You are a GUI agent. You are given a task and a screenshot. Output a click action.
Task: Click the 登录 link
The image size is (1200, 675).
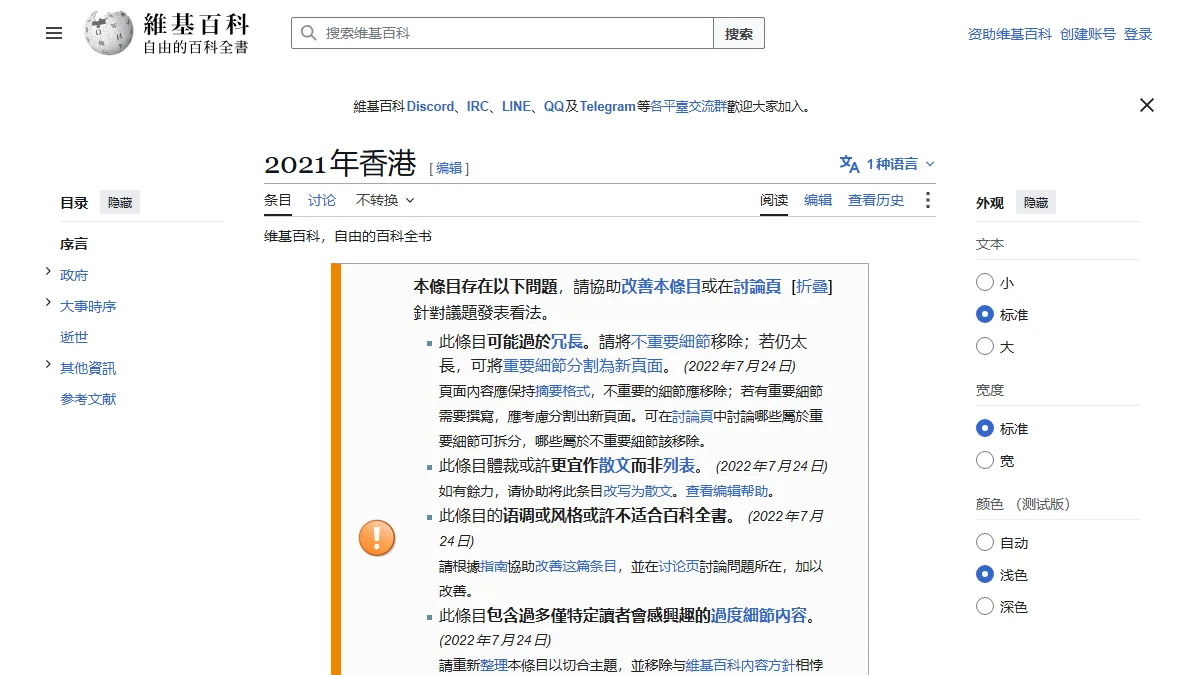point(1138,34)
